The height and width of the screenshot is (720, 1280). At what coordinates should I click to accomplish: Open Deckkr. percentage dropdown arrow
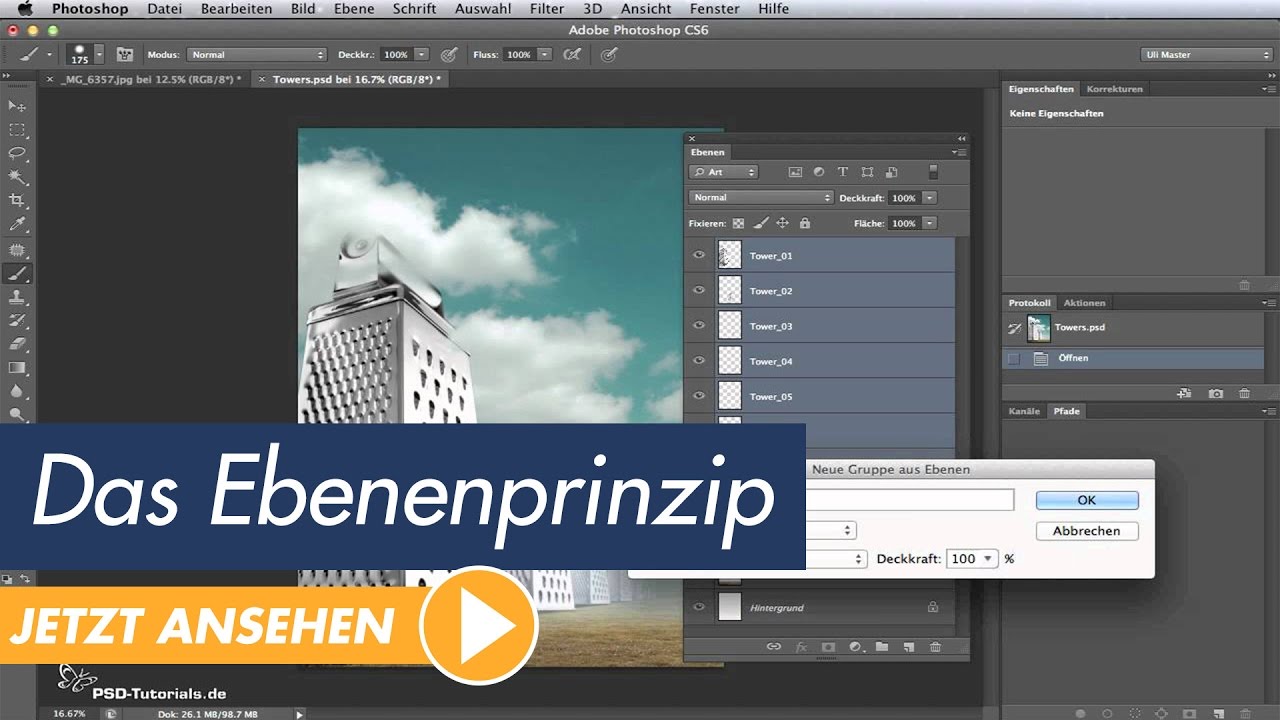point(422,55)
